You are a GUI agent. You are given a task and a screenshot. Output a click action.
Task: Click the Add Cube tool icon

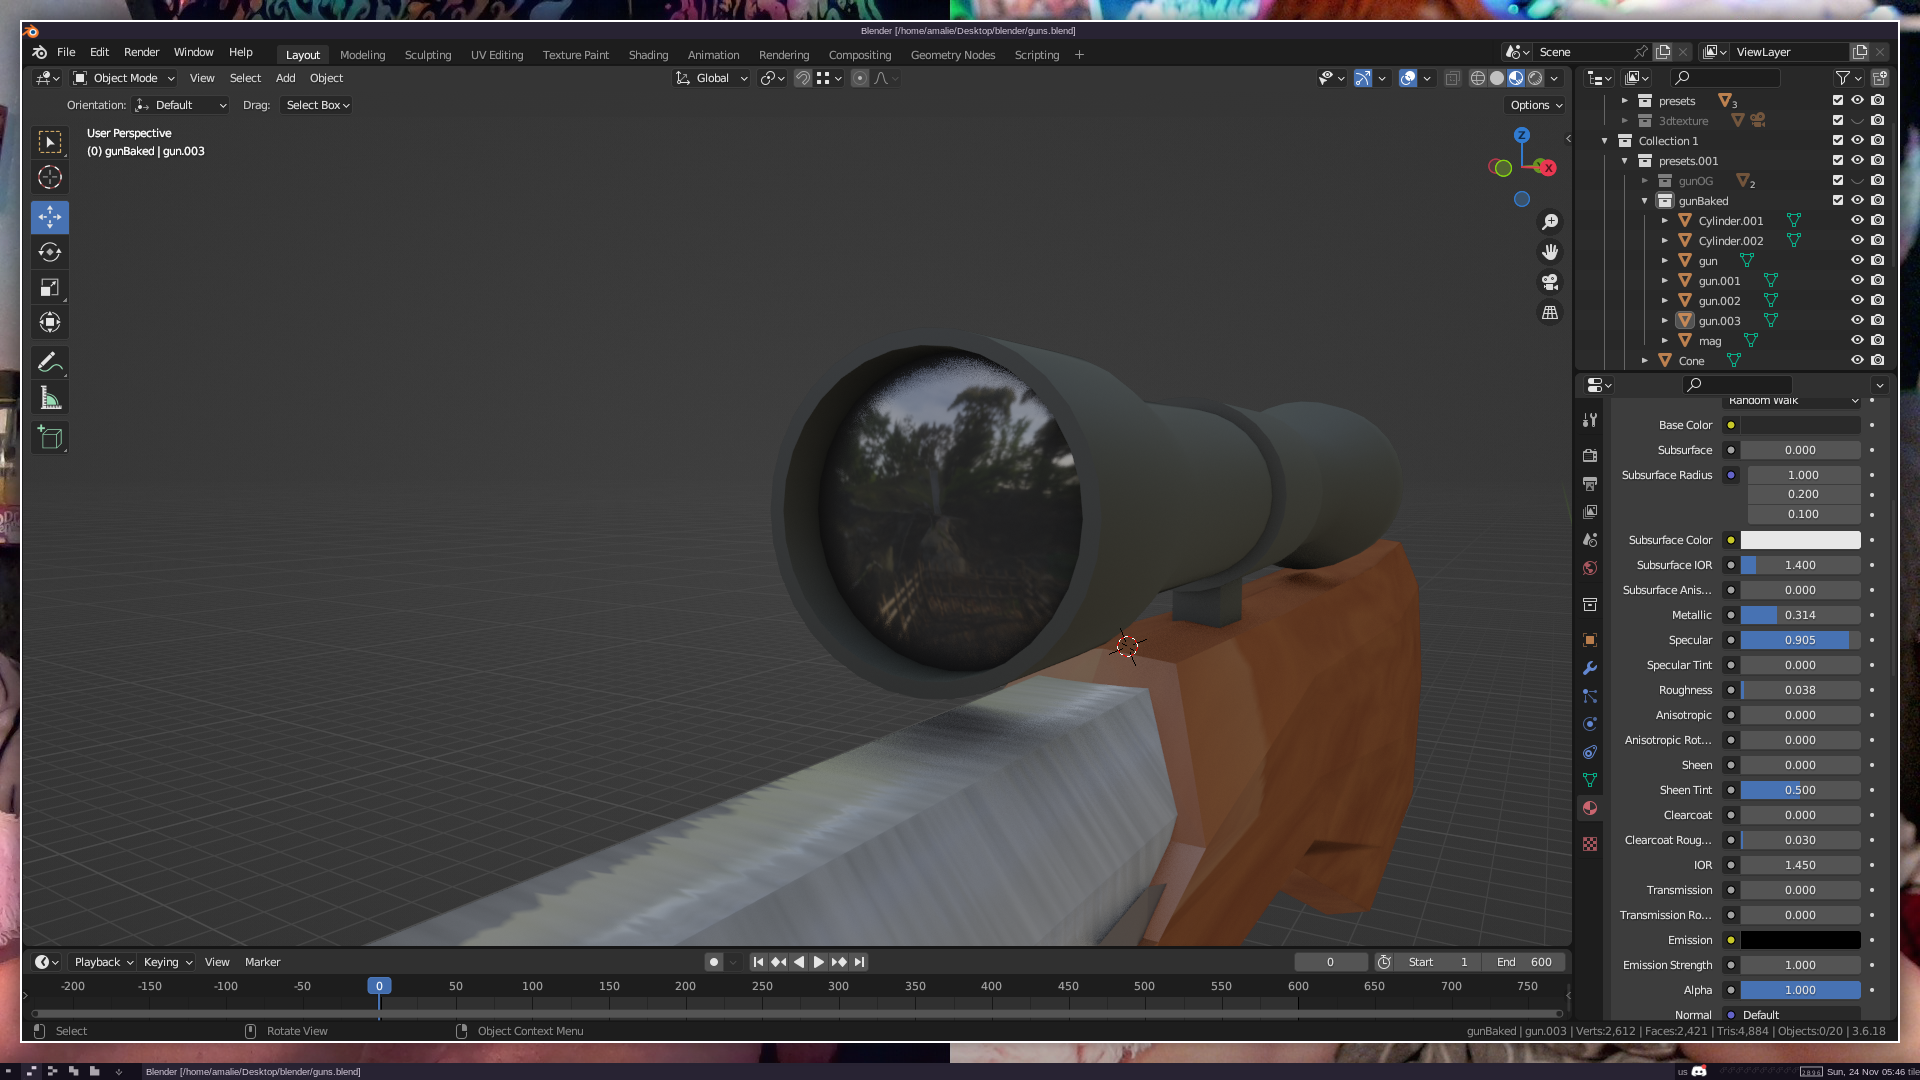[x=50, y=437]
